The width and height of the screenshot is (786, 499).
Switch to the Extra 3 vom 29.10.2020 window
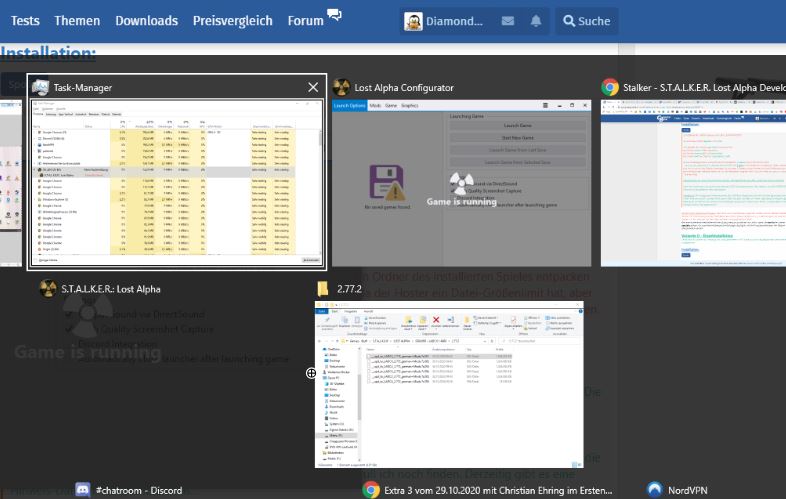[x=498, y=490]
